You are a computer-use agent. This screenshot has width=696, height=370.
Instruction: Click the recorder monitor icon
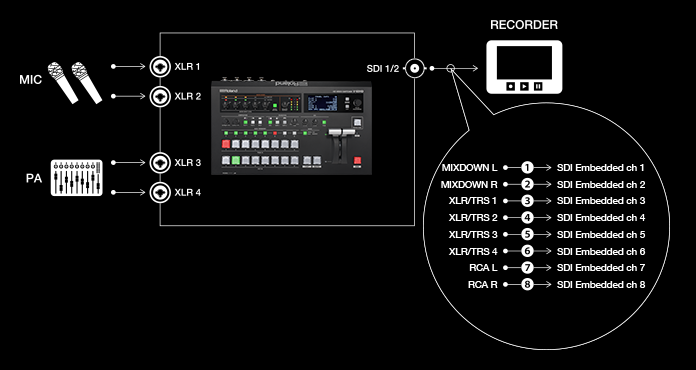524,67
